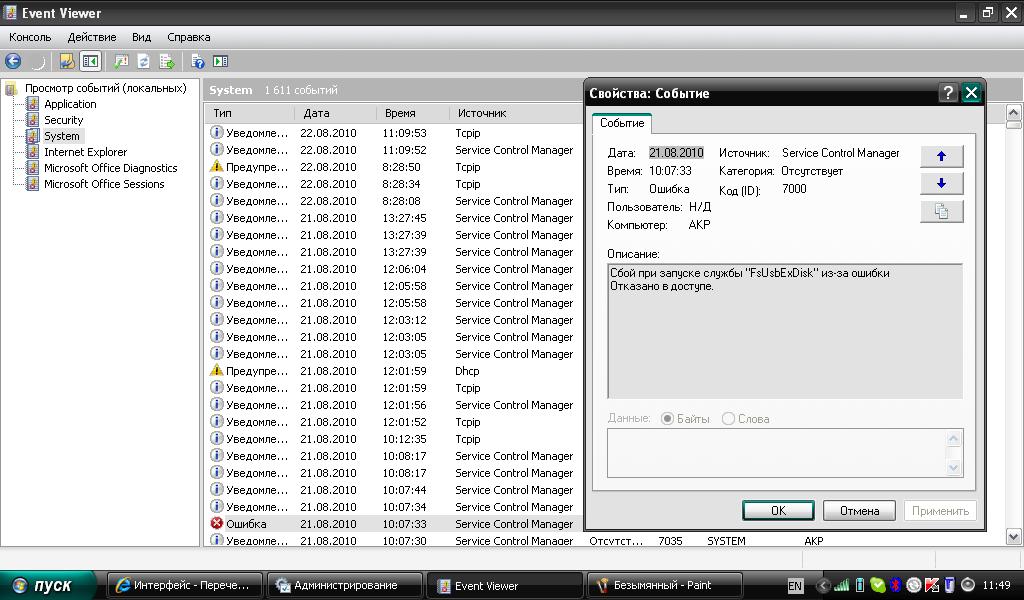Open the Действие menu
Screen dimensions: 1024x600
click(x=92, y=37)
